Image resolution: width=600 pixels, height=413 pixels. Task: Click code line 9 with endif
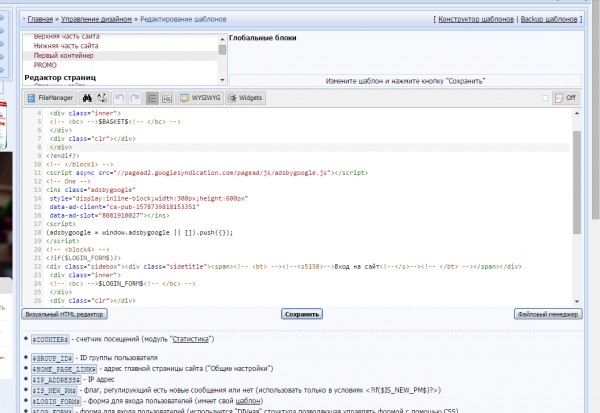[x=63, y=156]
